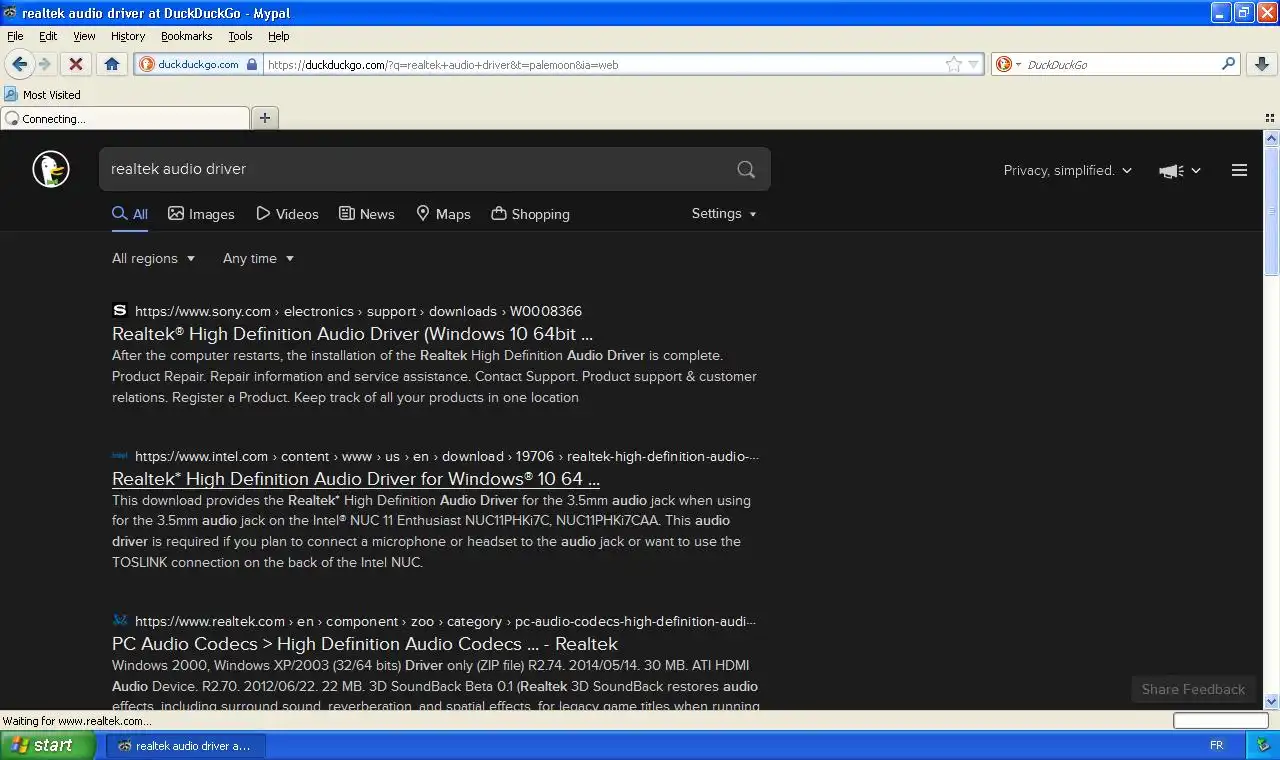Submit search with the magnifier in DuckDuckGo box
1280x760 pixels.
pos(746,169)
